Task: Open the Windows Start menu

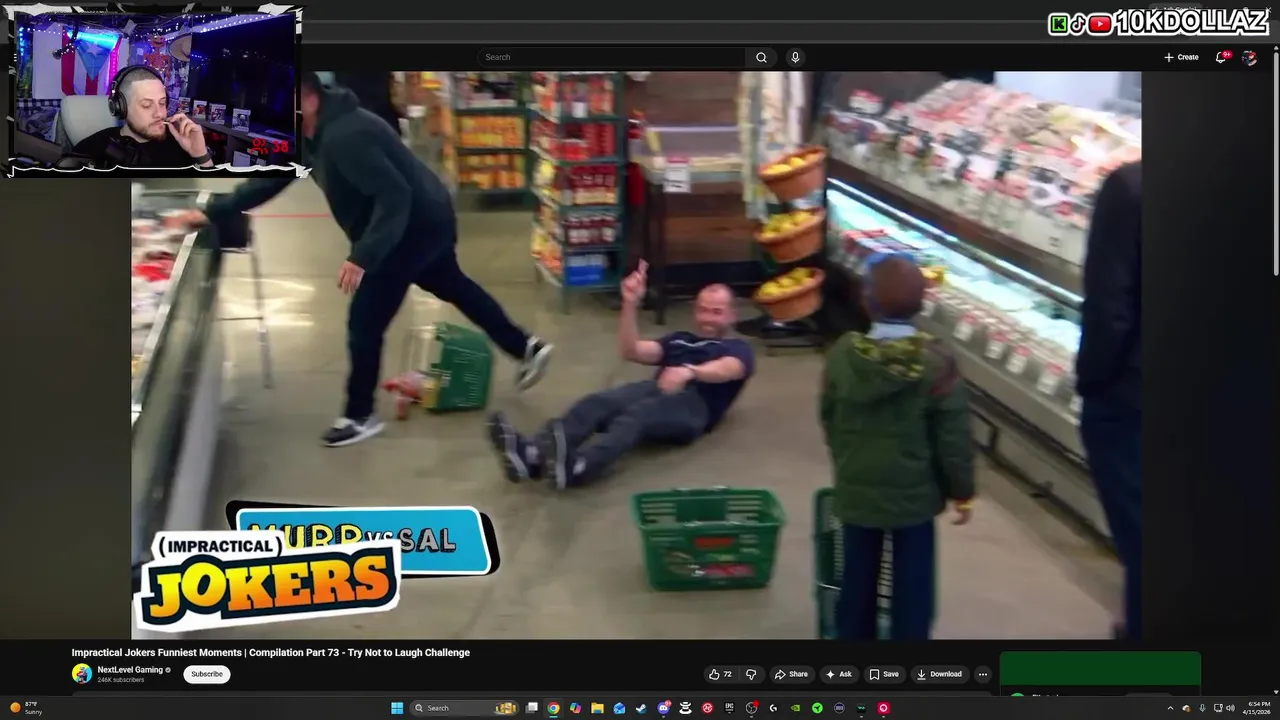Action: coord(397,708)
